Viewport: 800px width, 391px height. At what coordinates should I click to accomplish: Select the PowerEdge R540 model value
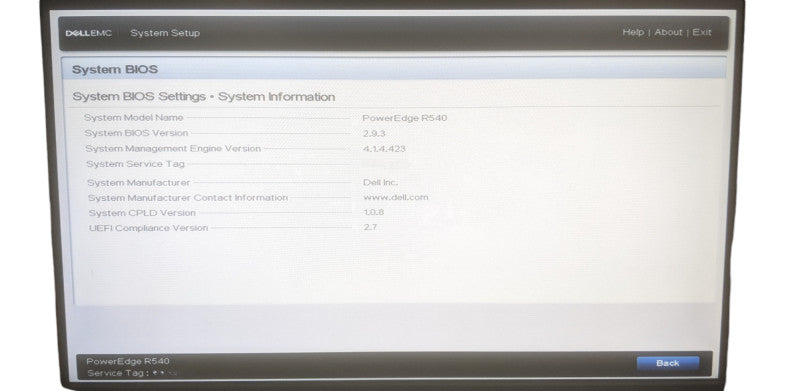(405, 118)
